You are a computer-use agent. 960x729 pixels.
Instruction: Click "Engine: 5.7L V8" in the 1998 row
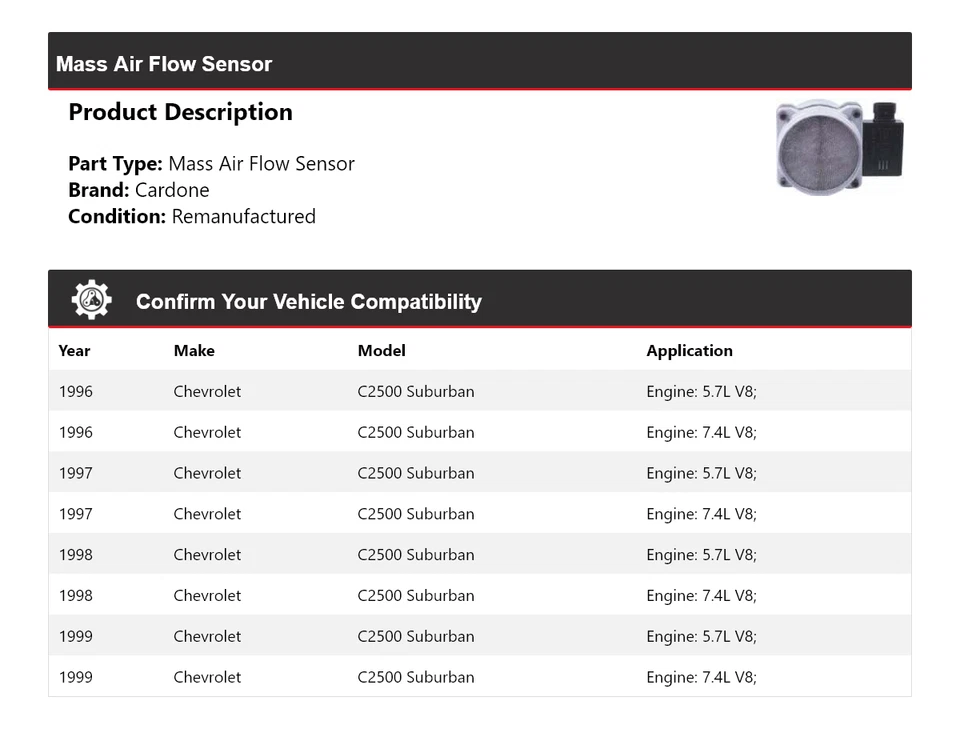point(701,555)
